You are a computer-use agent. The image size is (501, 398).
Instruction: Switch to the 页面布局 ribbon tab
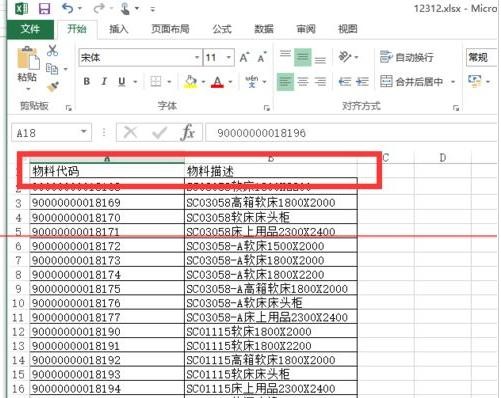click(170, 29)
